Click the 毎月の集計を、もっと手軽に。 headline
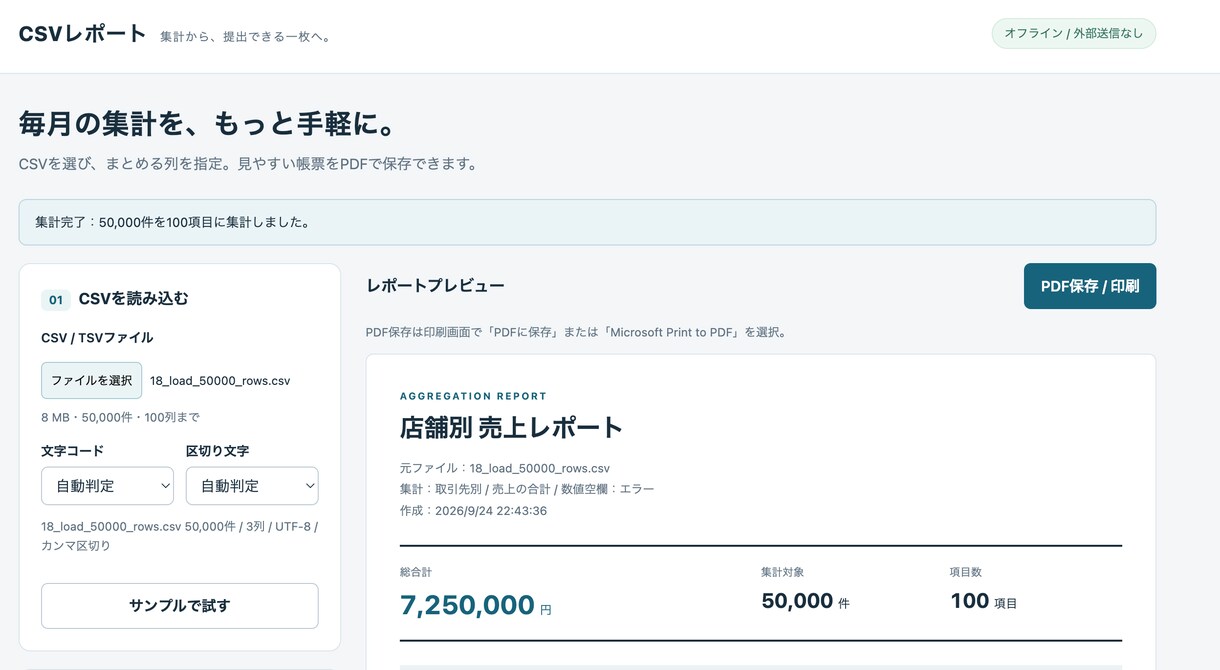The height and width of the screenshot is (670, 1220). [208, 124]
